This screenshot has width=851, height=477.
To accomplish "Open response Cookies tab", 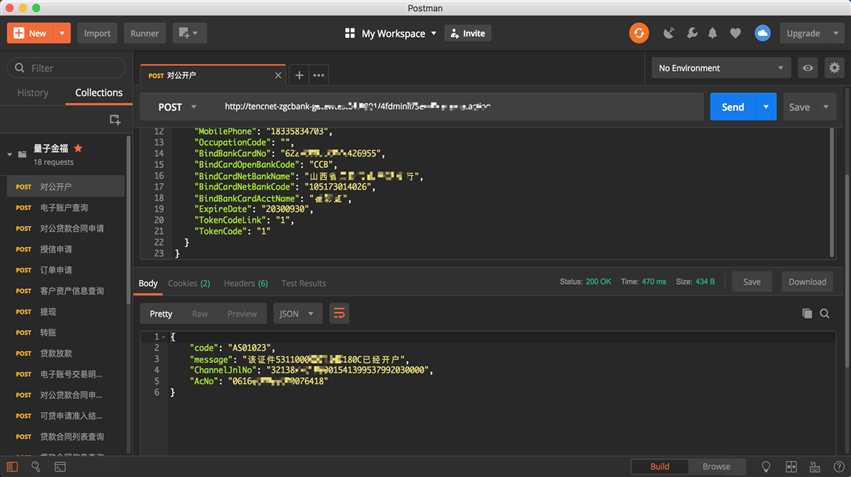I will [x=189, y=283].
